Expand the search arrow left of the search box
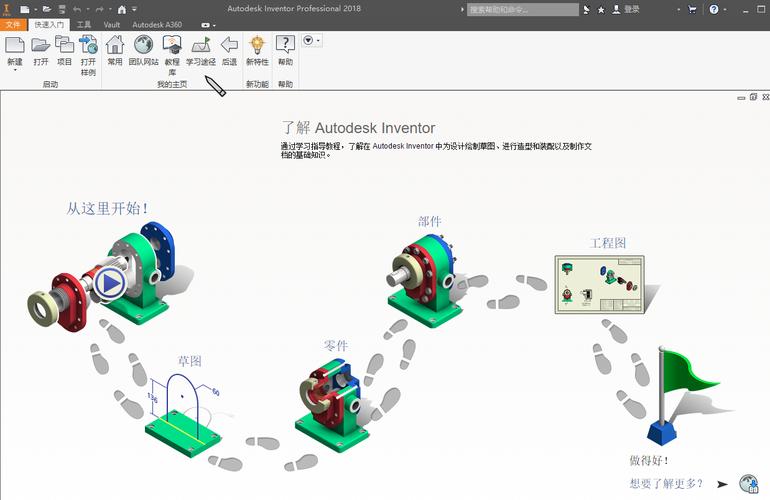The width and height of the screenshot is (770, 500). click(x=462, y=9)
